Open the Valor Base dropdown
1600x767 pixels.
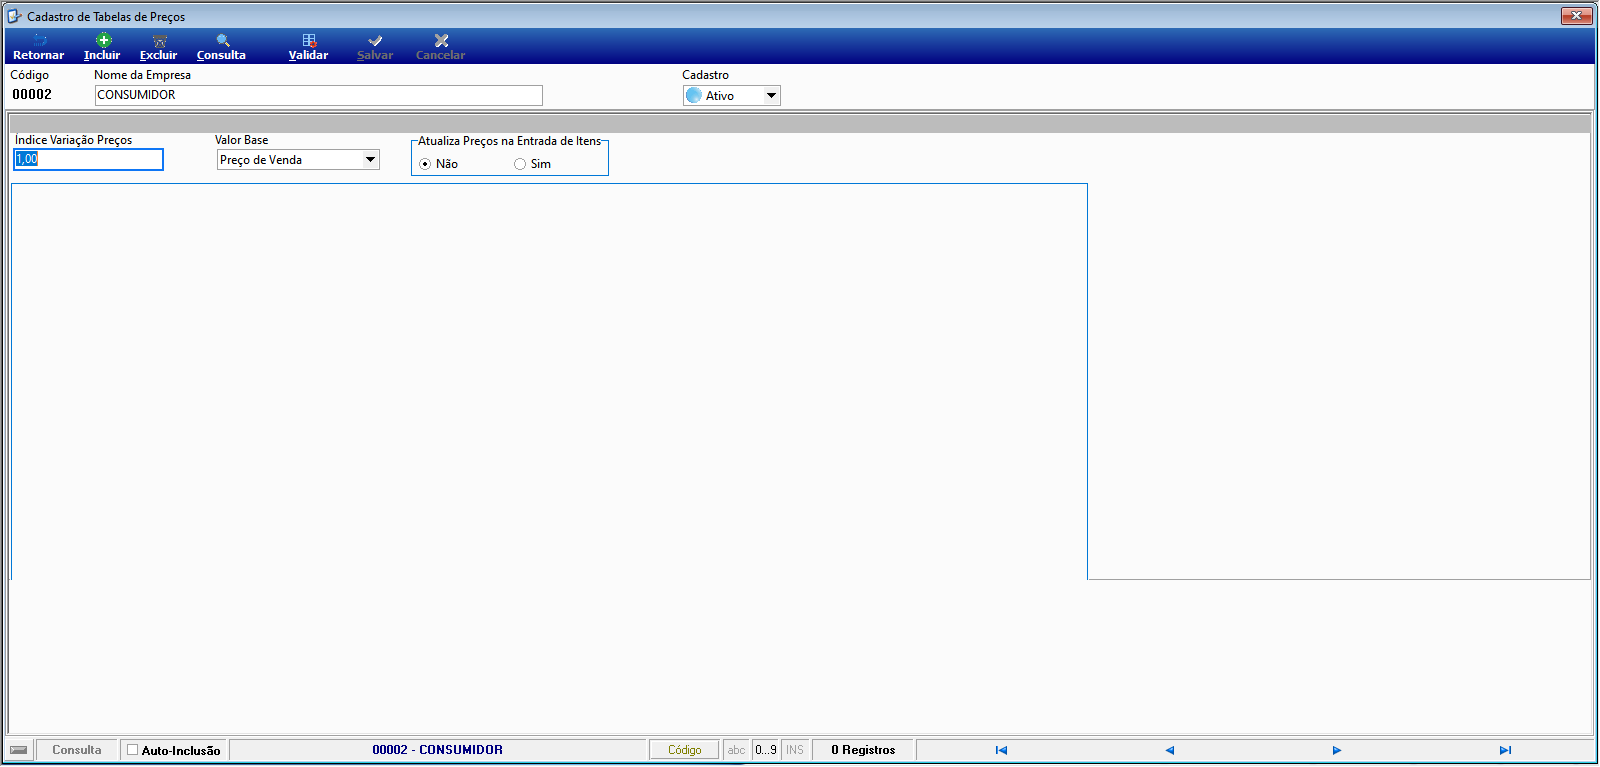(x=370, y=160)
